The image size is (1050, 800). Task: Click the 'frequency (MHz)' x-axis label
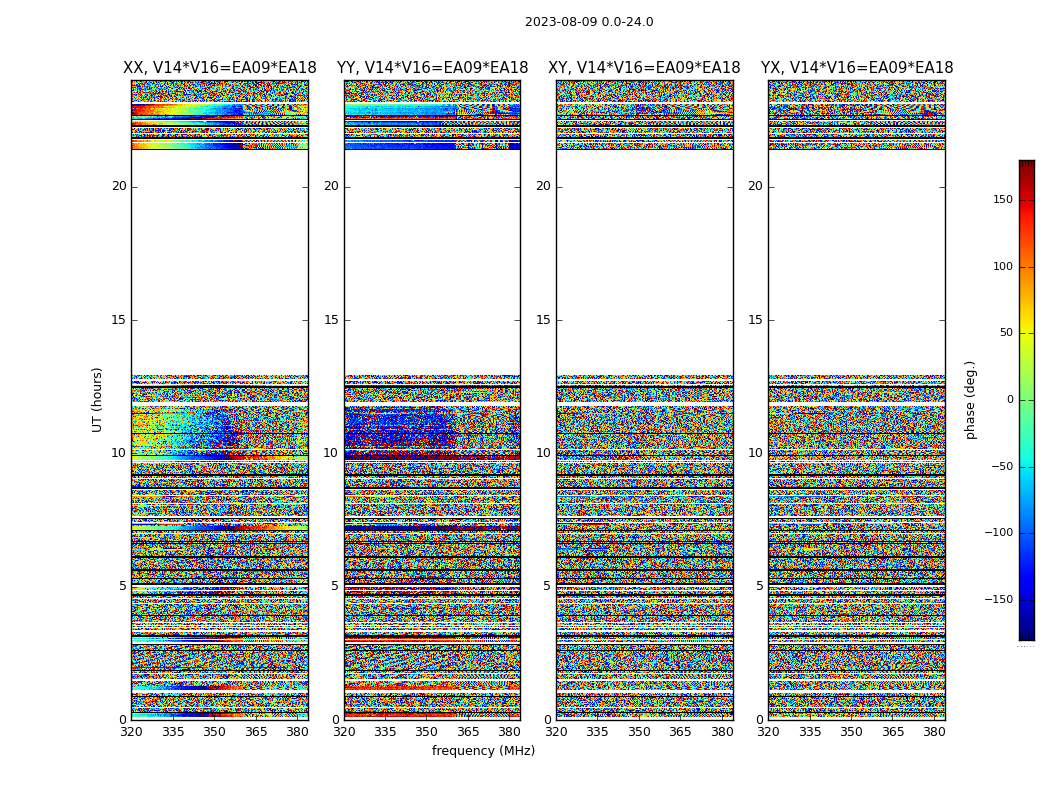coord(483,751)
